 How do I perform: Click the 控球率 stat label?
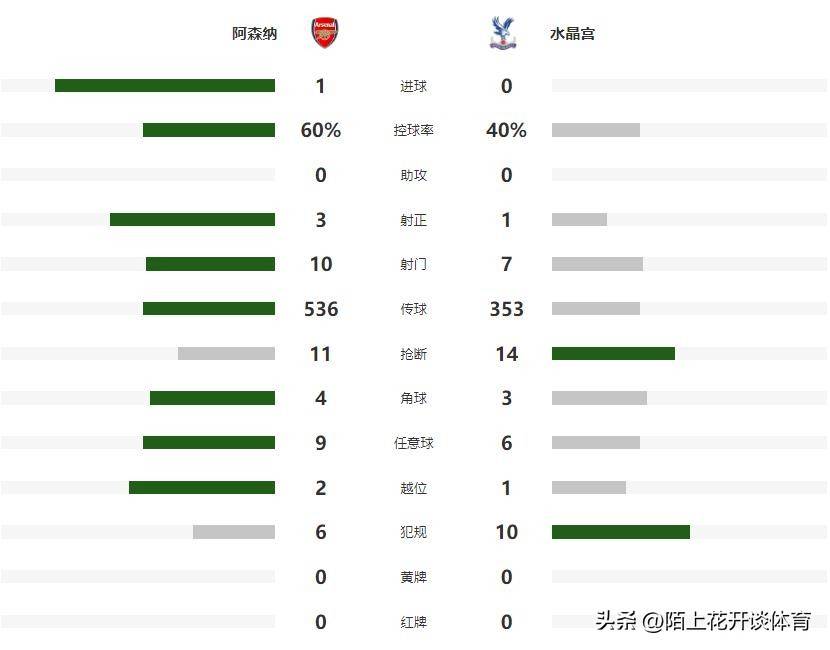[x=413, y=131]
